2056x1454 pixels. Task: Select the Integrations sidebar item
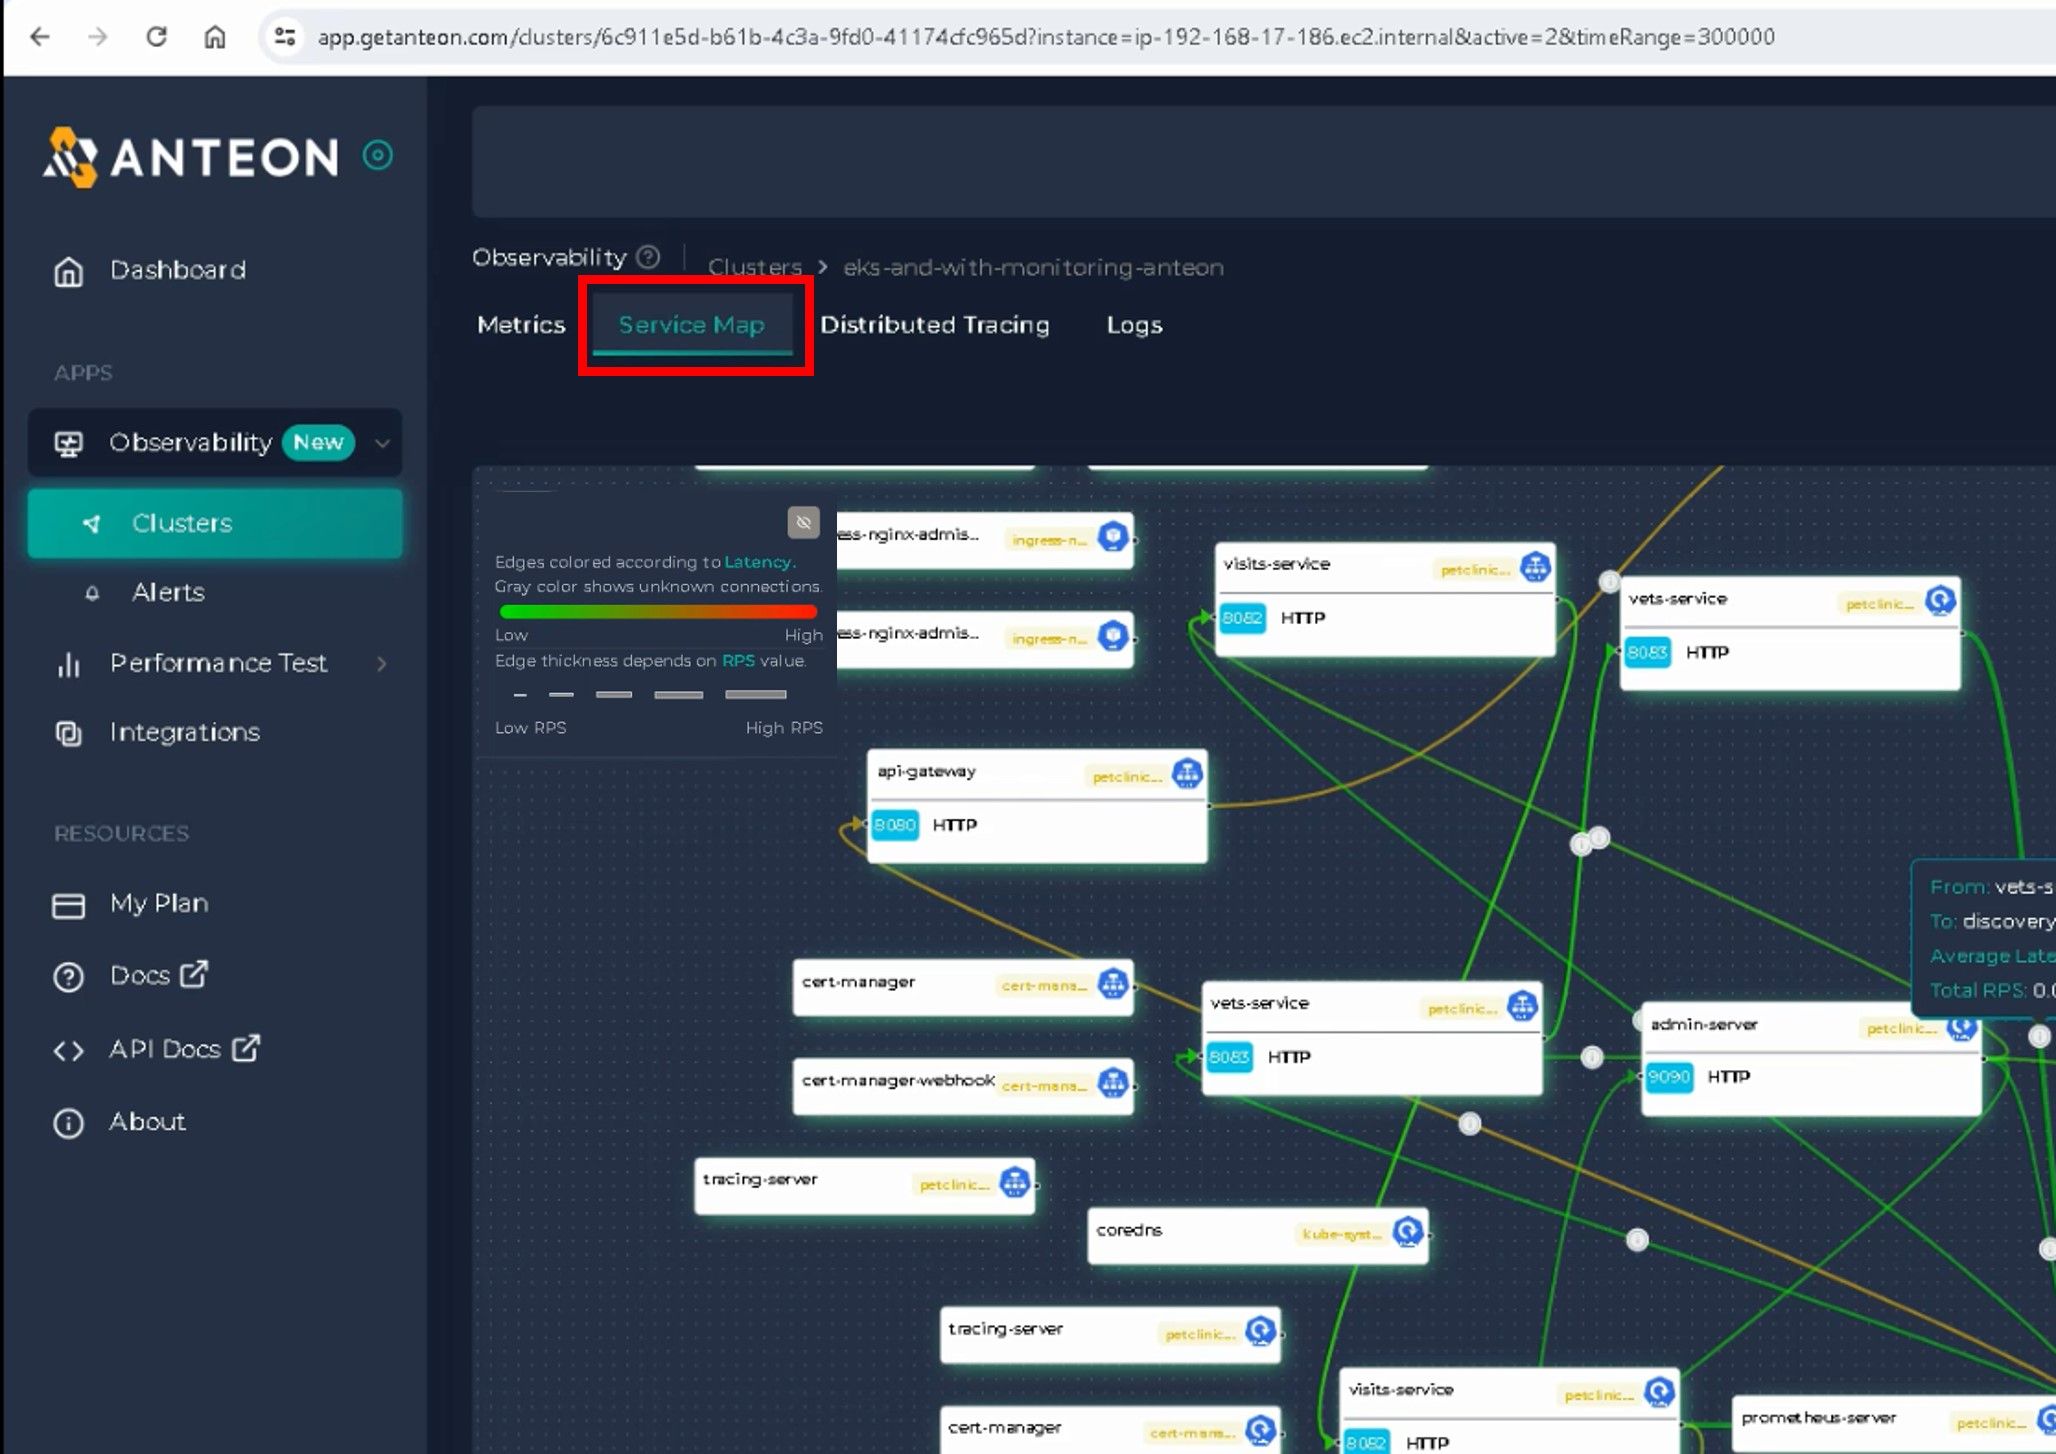184,732
